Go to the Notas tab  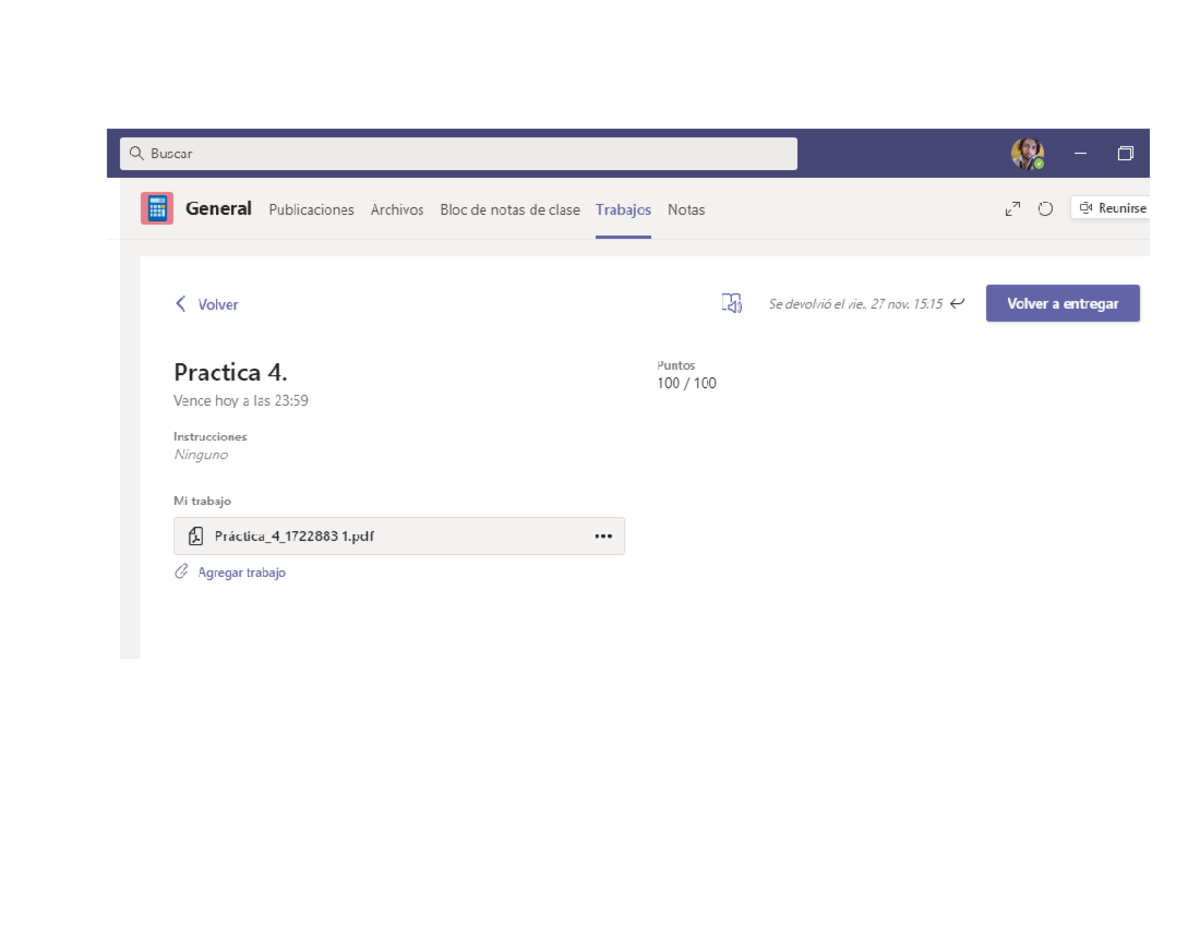(x=686, y=210)
